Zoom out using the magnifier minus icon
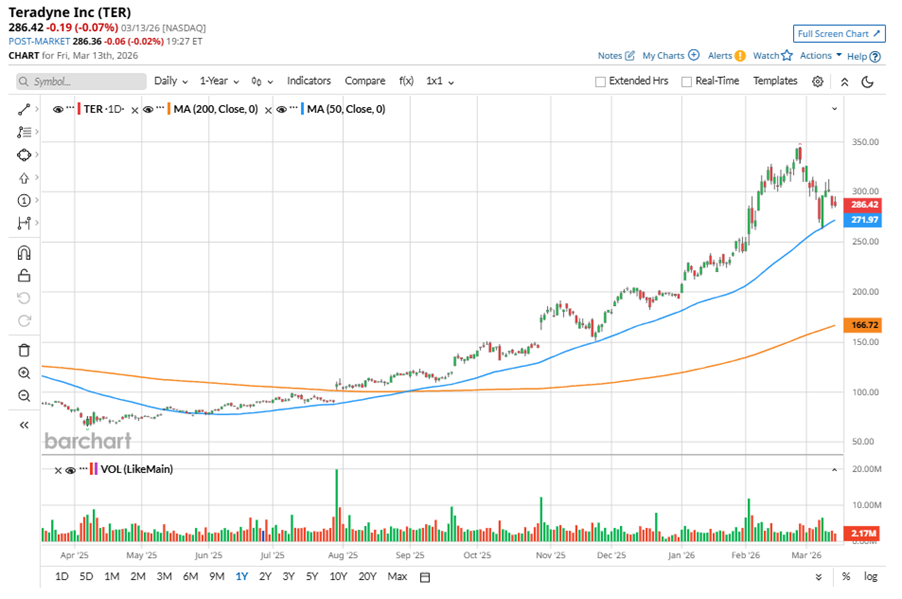 [x=24, y=396]
